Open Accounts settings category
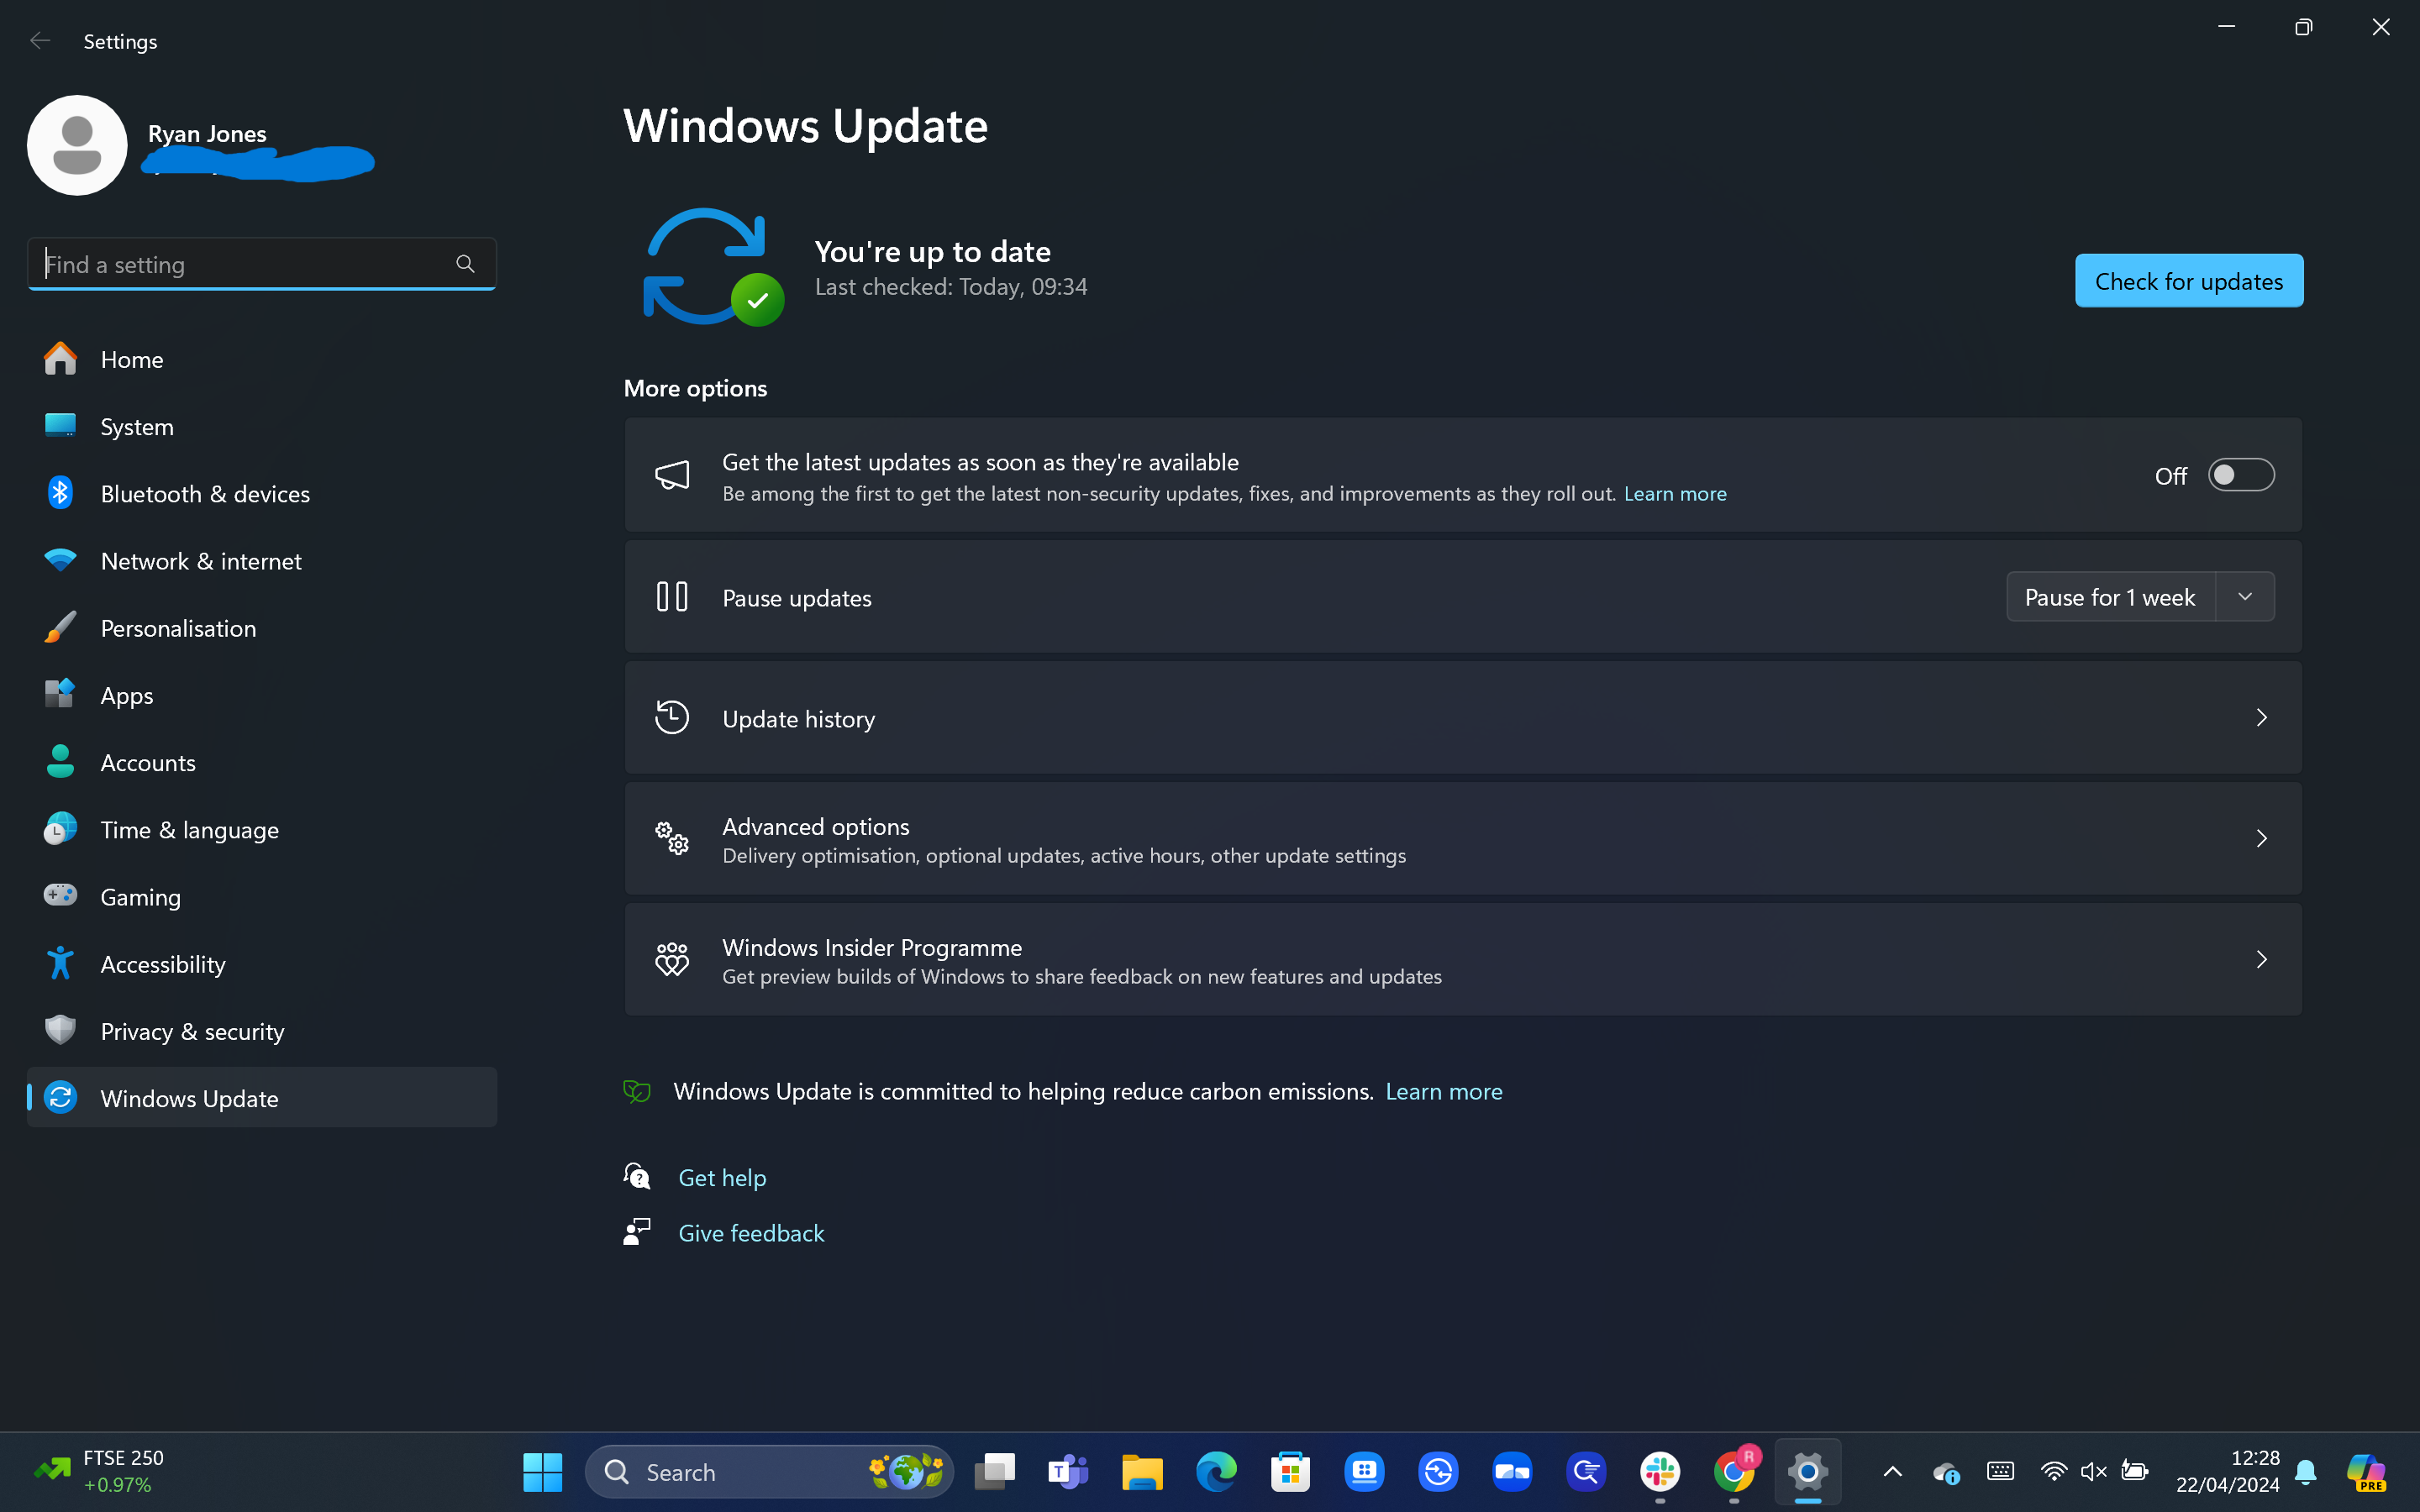This screenshot has height=1512, width=2420. click(262, 762)
